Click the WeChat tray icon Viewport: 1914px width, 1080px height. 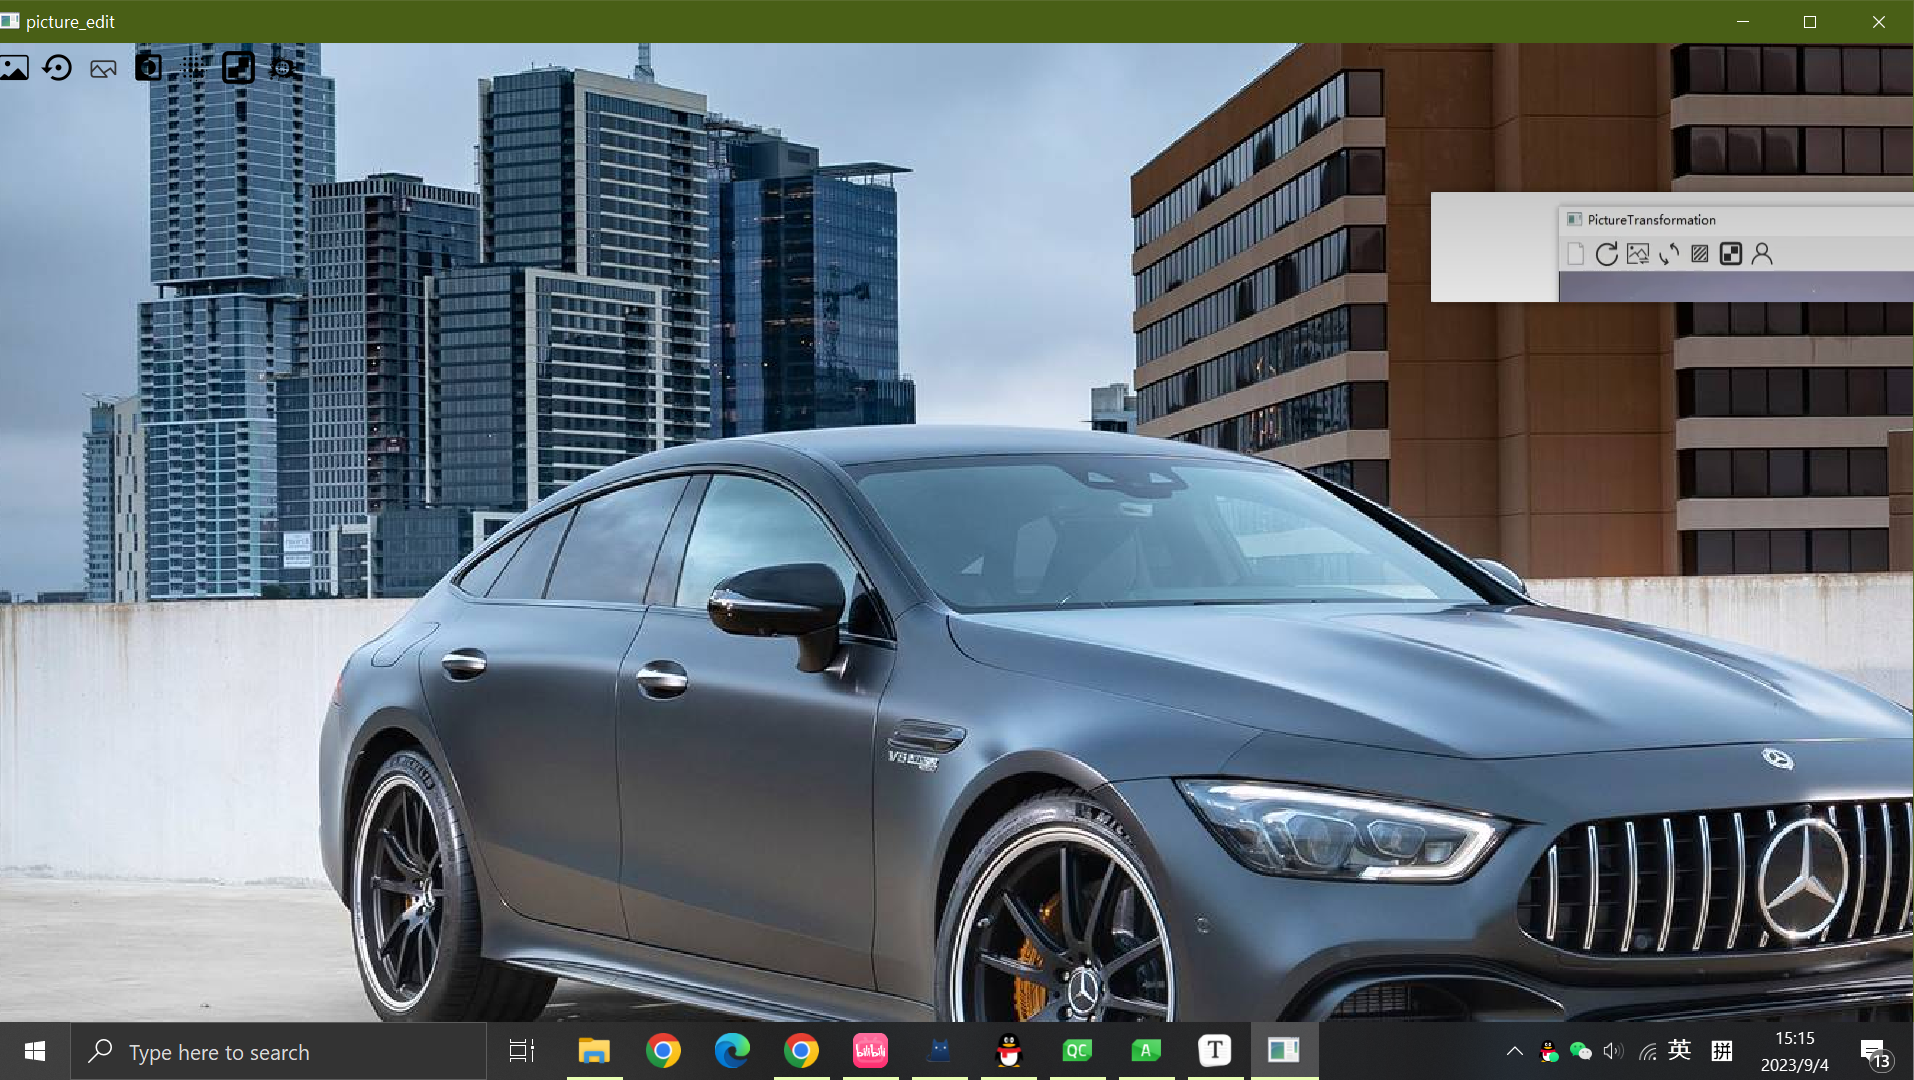pos(1580,1051)
